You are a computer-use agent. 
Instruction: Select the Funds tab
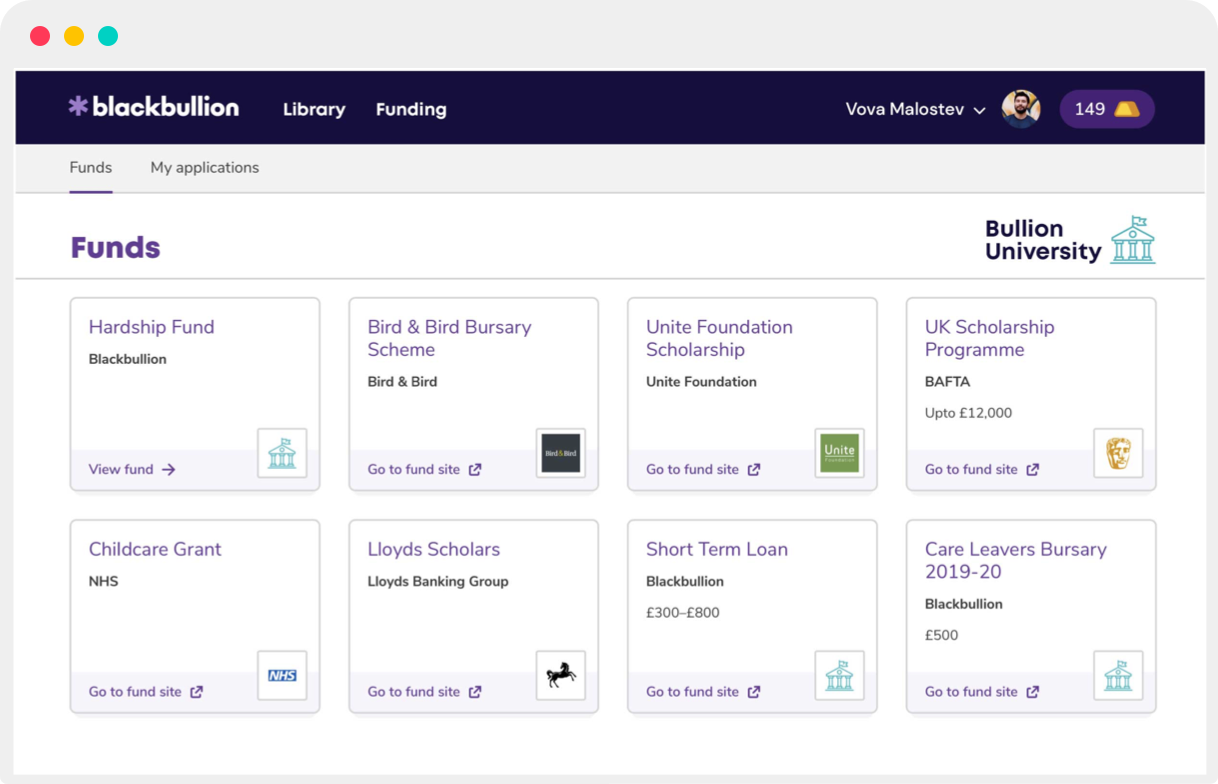[90, 167]
